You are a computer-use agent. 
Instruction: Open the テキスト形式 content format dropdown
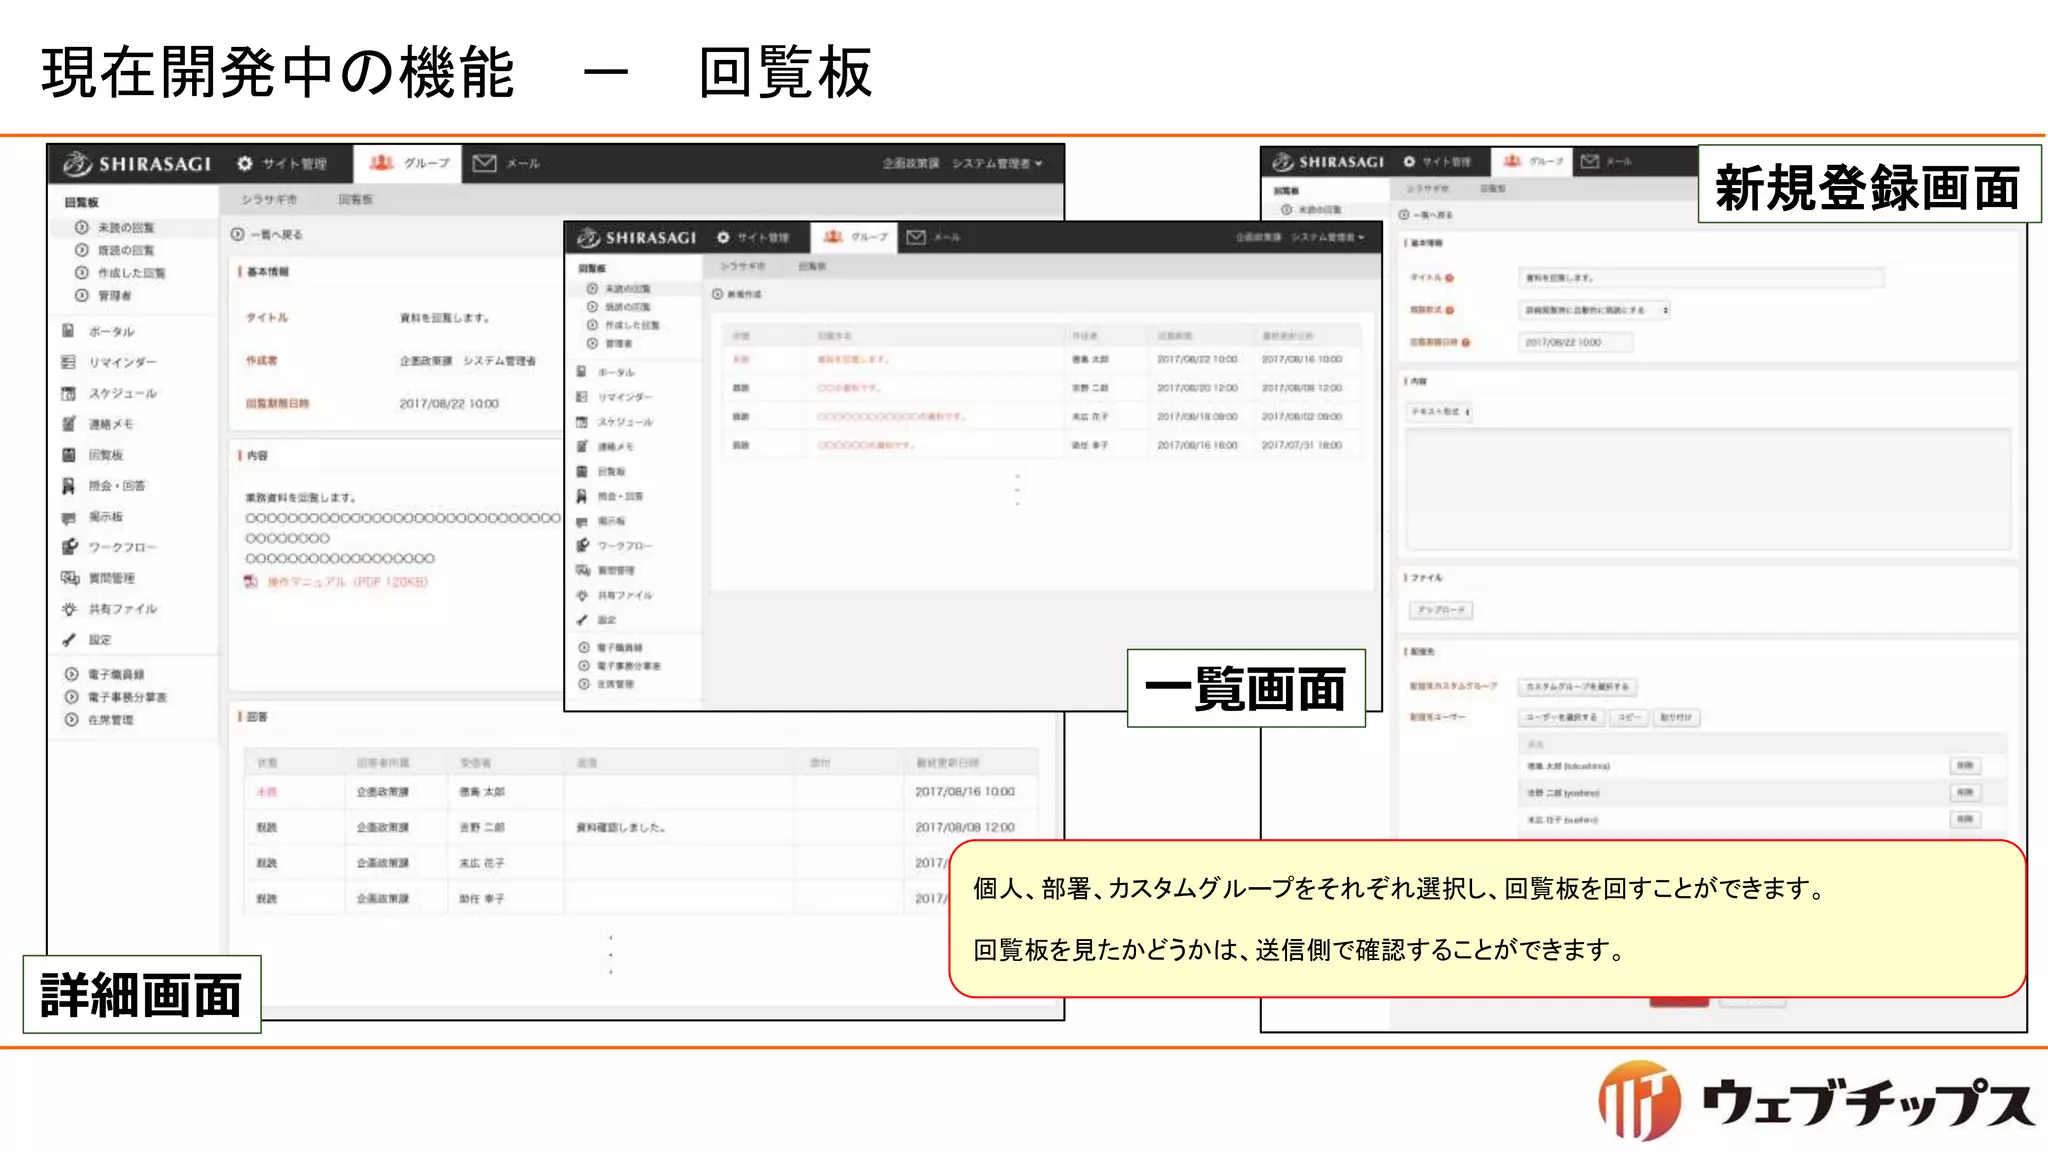(x=1440, y=411)
